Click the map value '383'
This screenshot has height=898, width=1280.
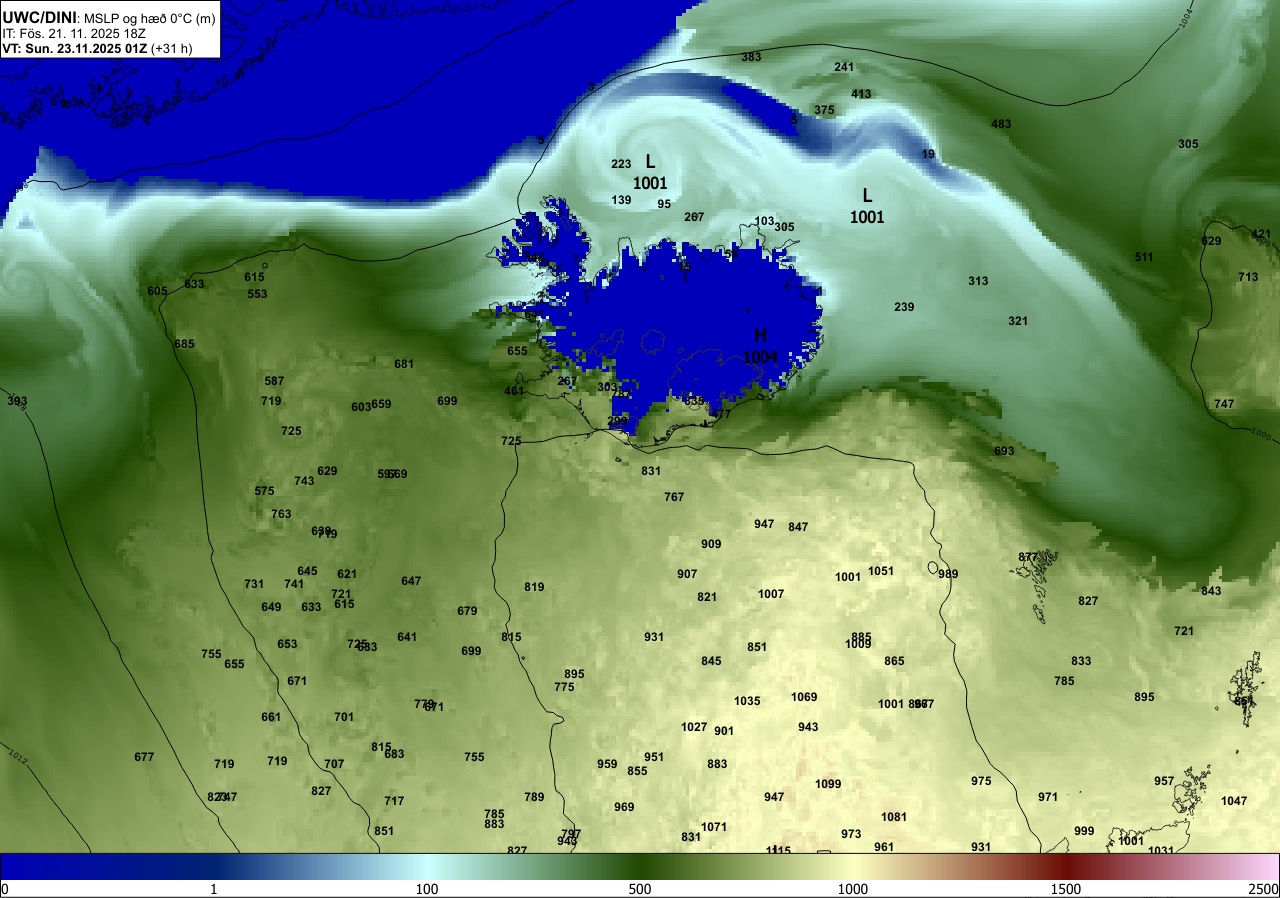tap(751, 57)
